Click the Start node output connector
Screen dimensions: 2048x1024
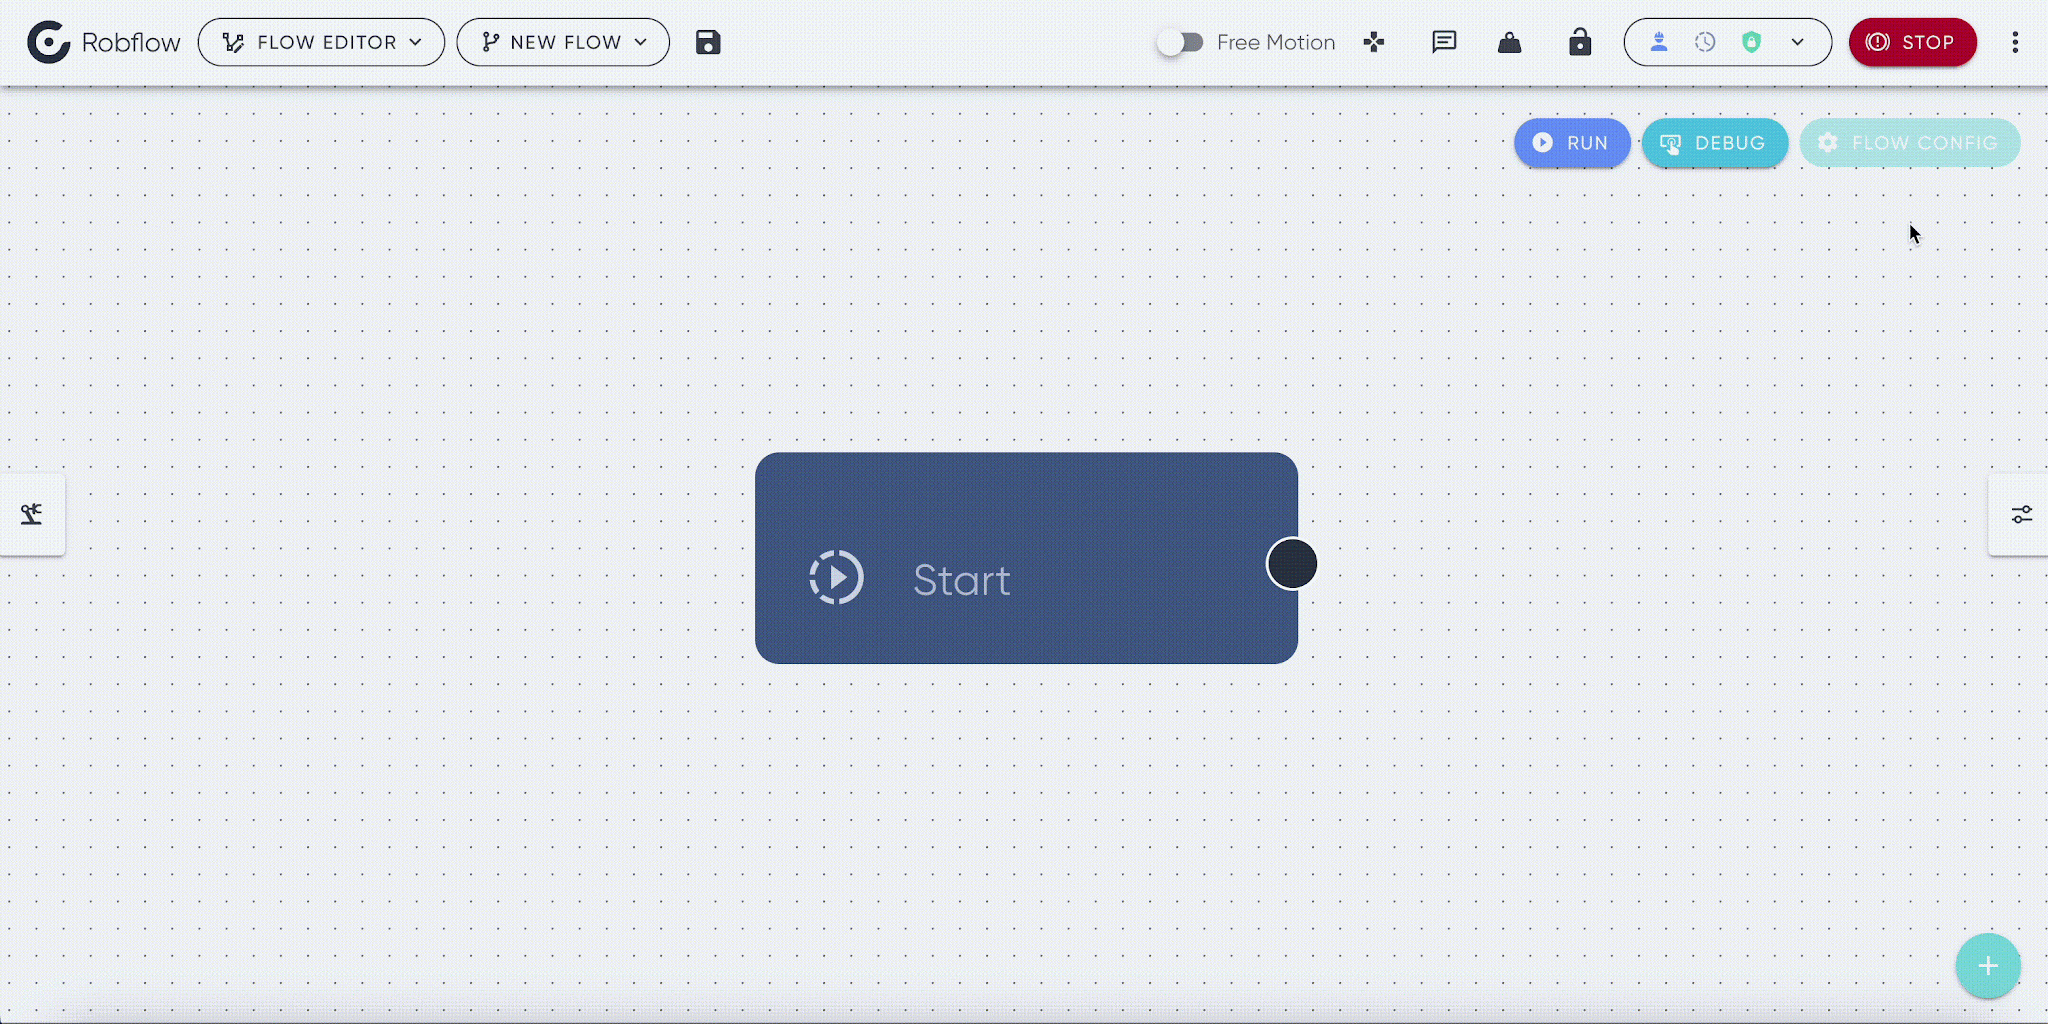click(1292, 564)
